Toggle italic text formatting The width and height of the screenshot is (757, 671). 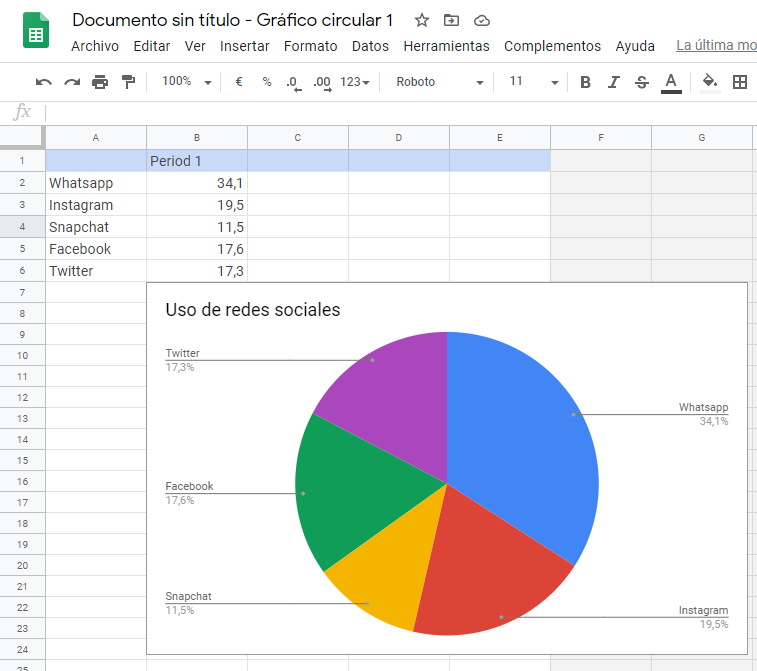pyautogui.click(x=614, y=82)
